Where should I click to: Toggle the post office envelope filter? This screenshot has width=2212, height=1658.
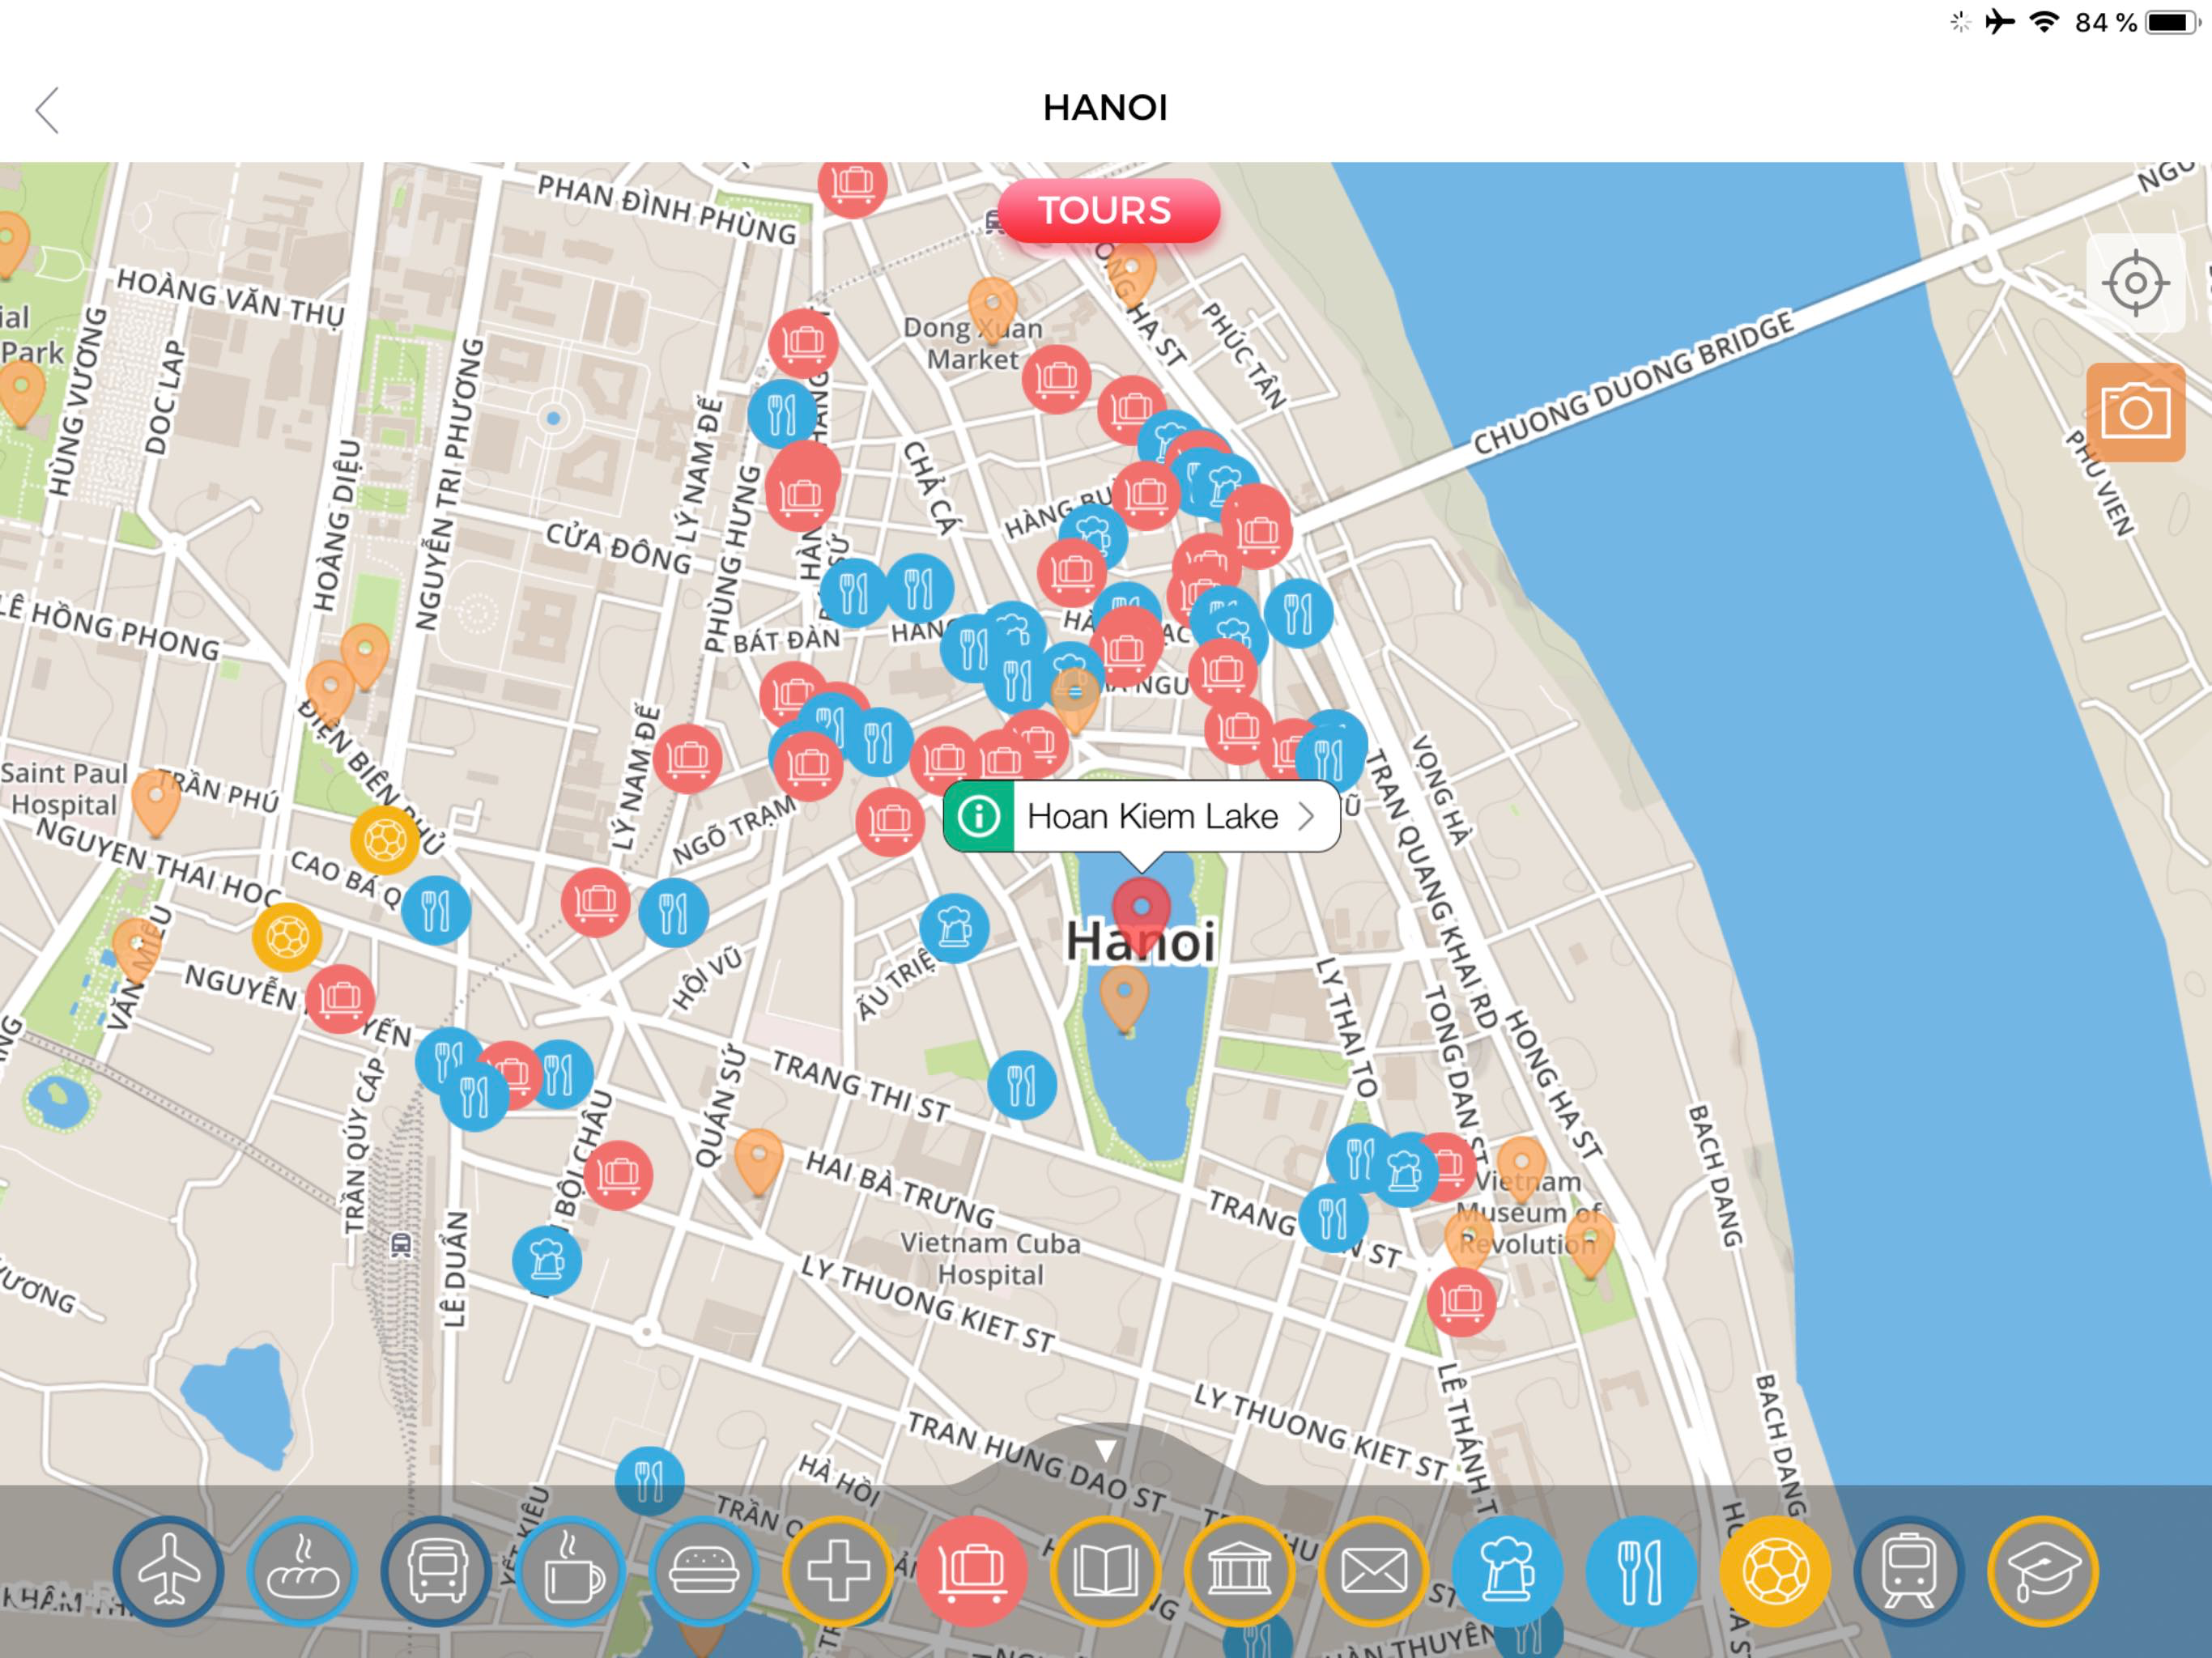click(1374, 1571)
